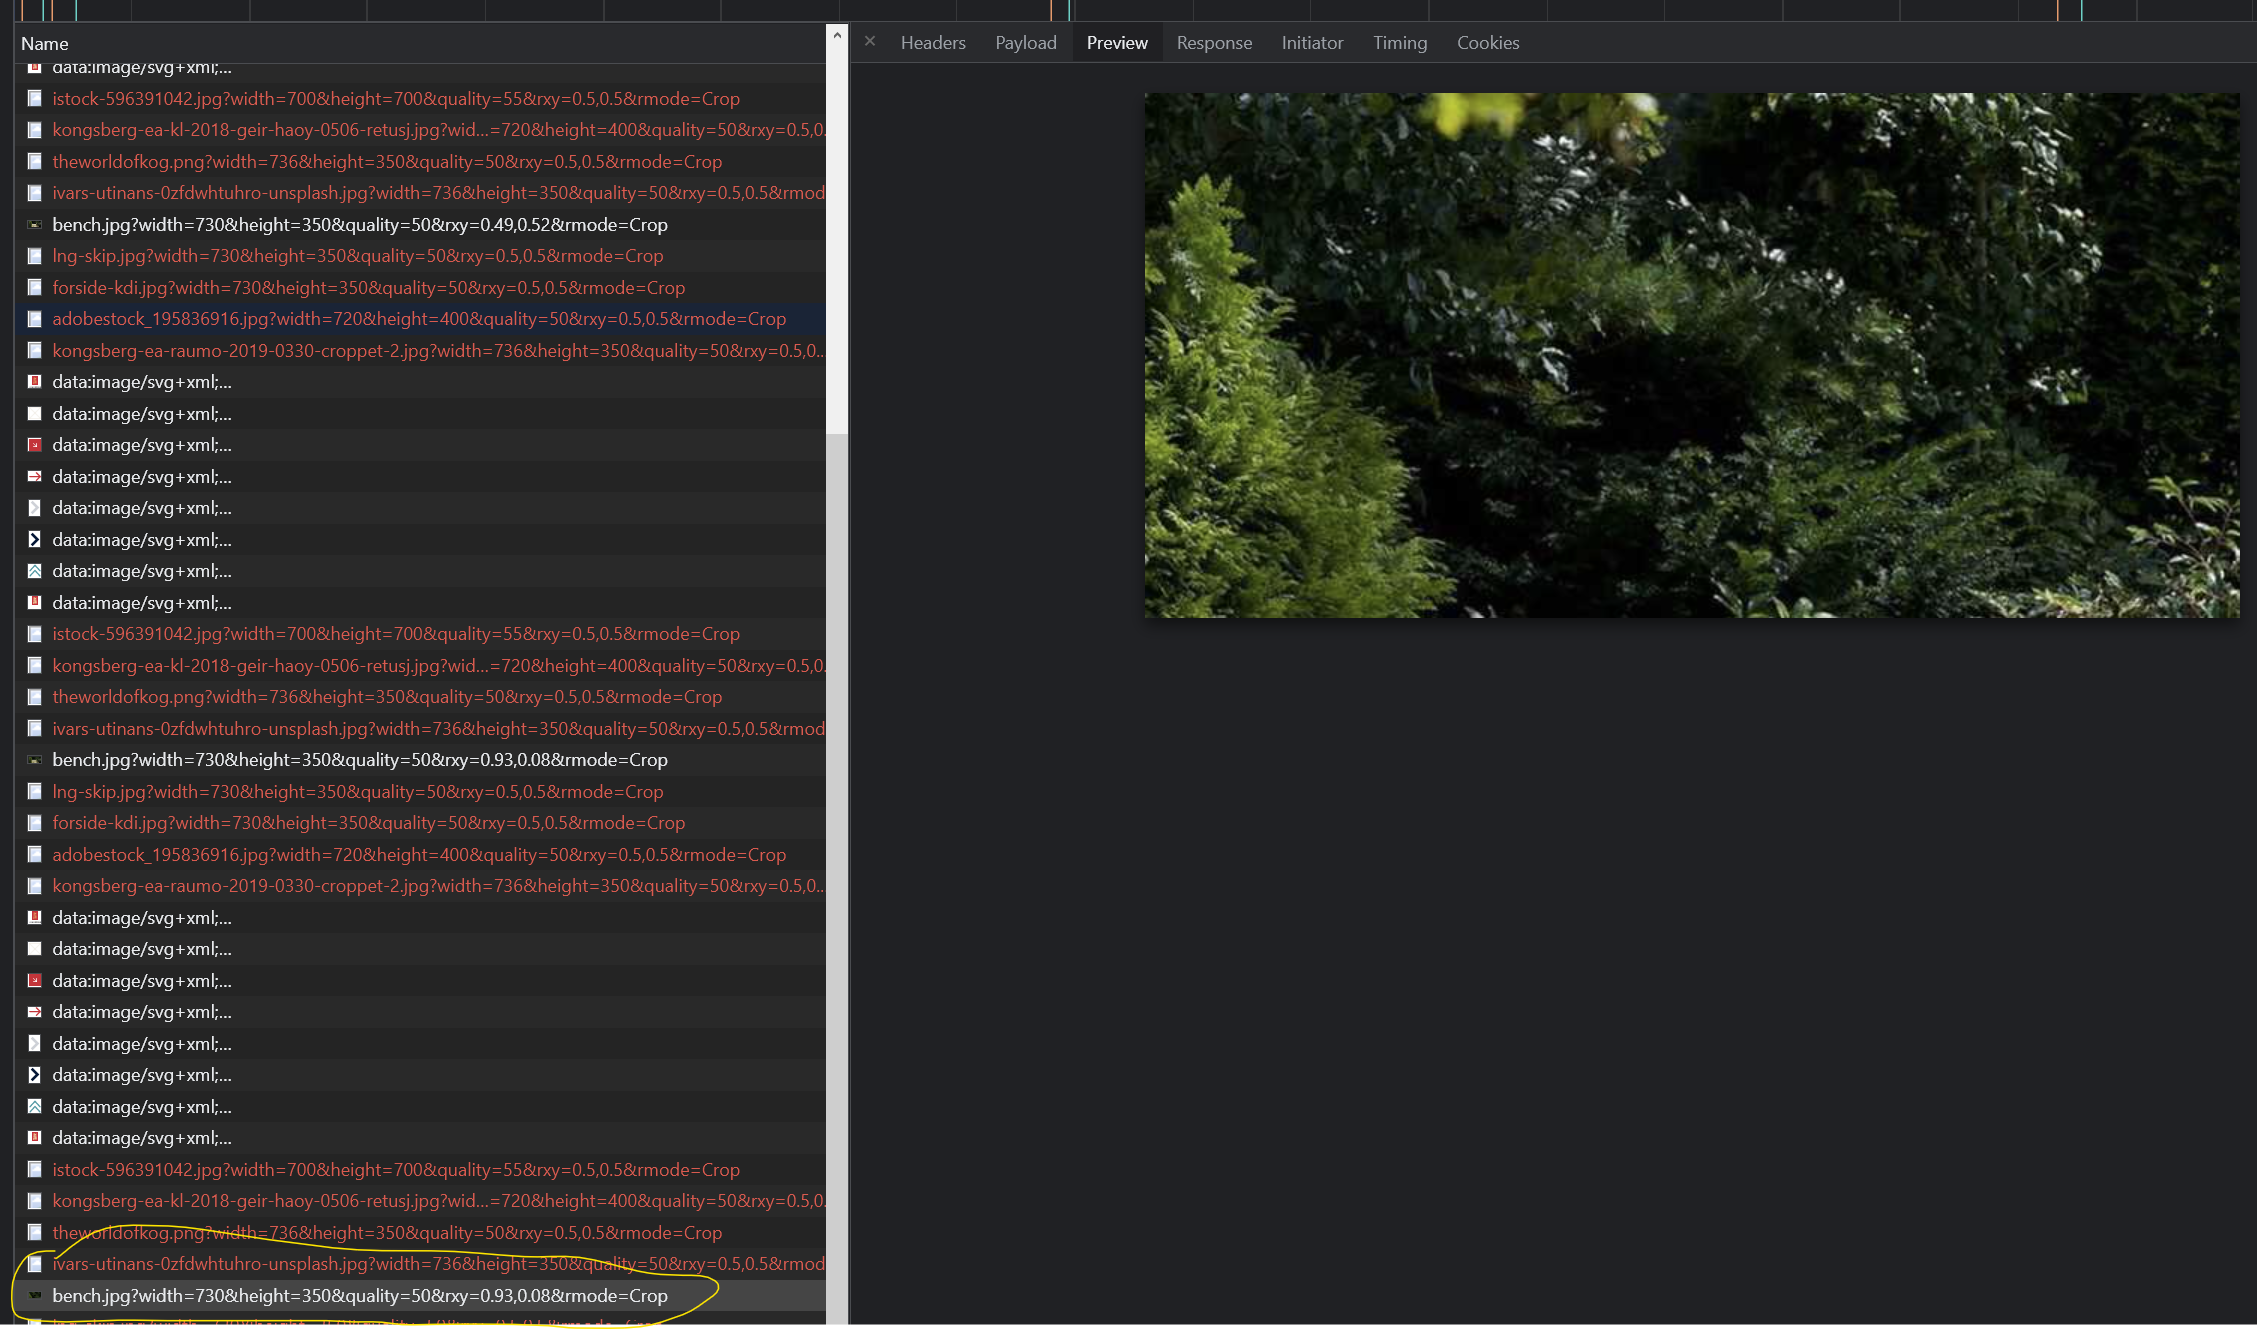Image resolution: width=2257 pixels, height=1330 pixels.
Task: Open the Payload tab
Action: pyautogui.click(x=1025, y=42)
